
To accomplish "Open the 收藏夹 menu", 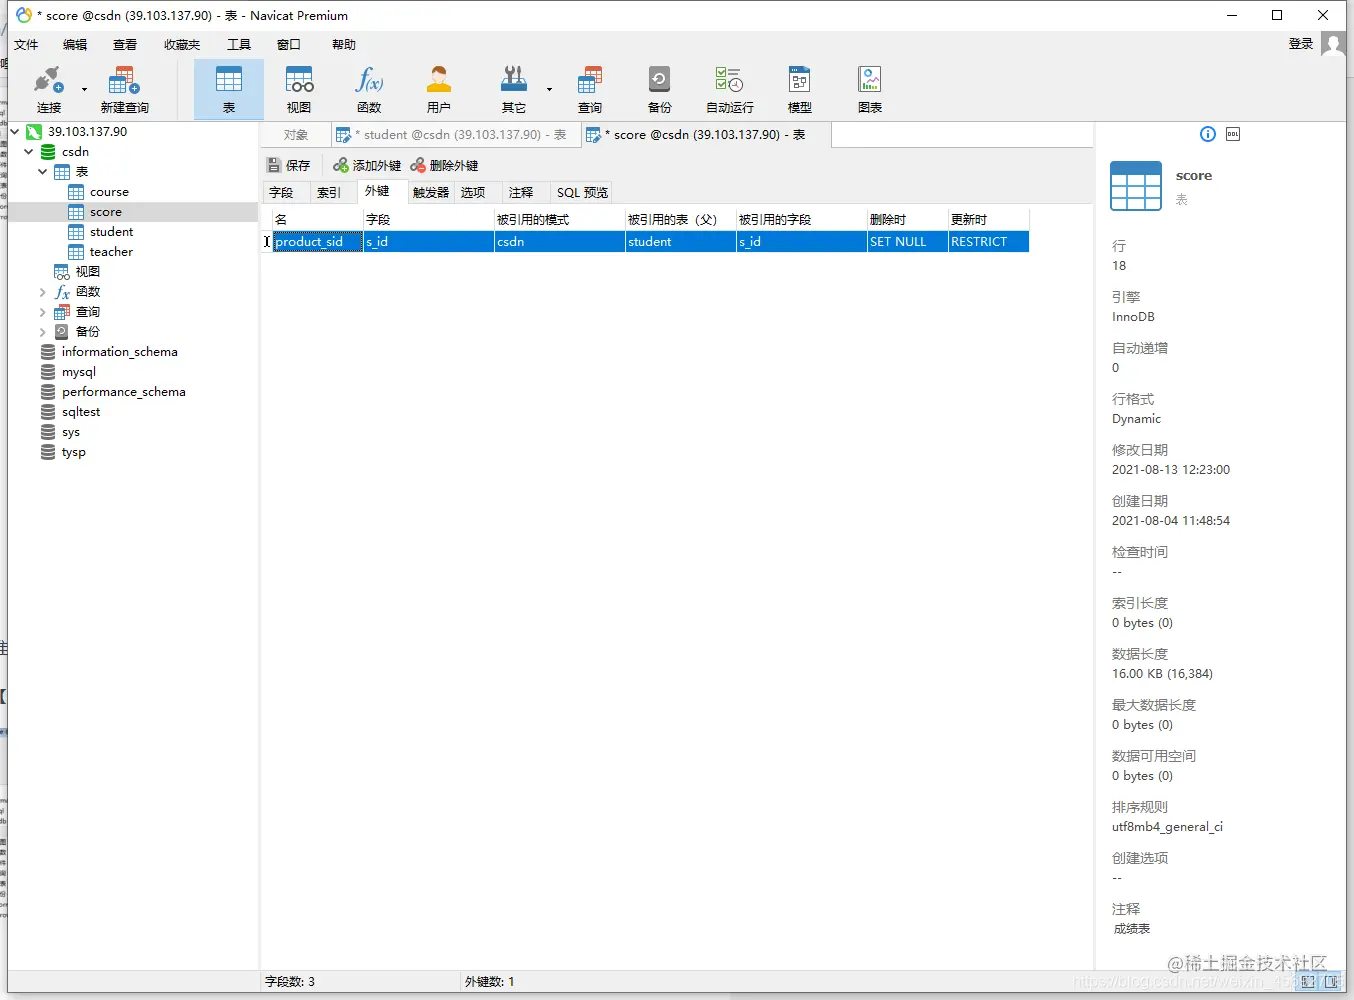I will [x=182, y=44].
